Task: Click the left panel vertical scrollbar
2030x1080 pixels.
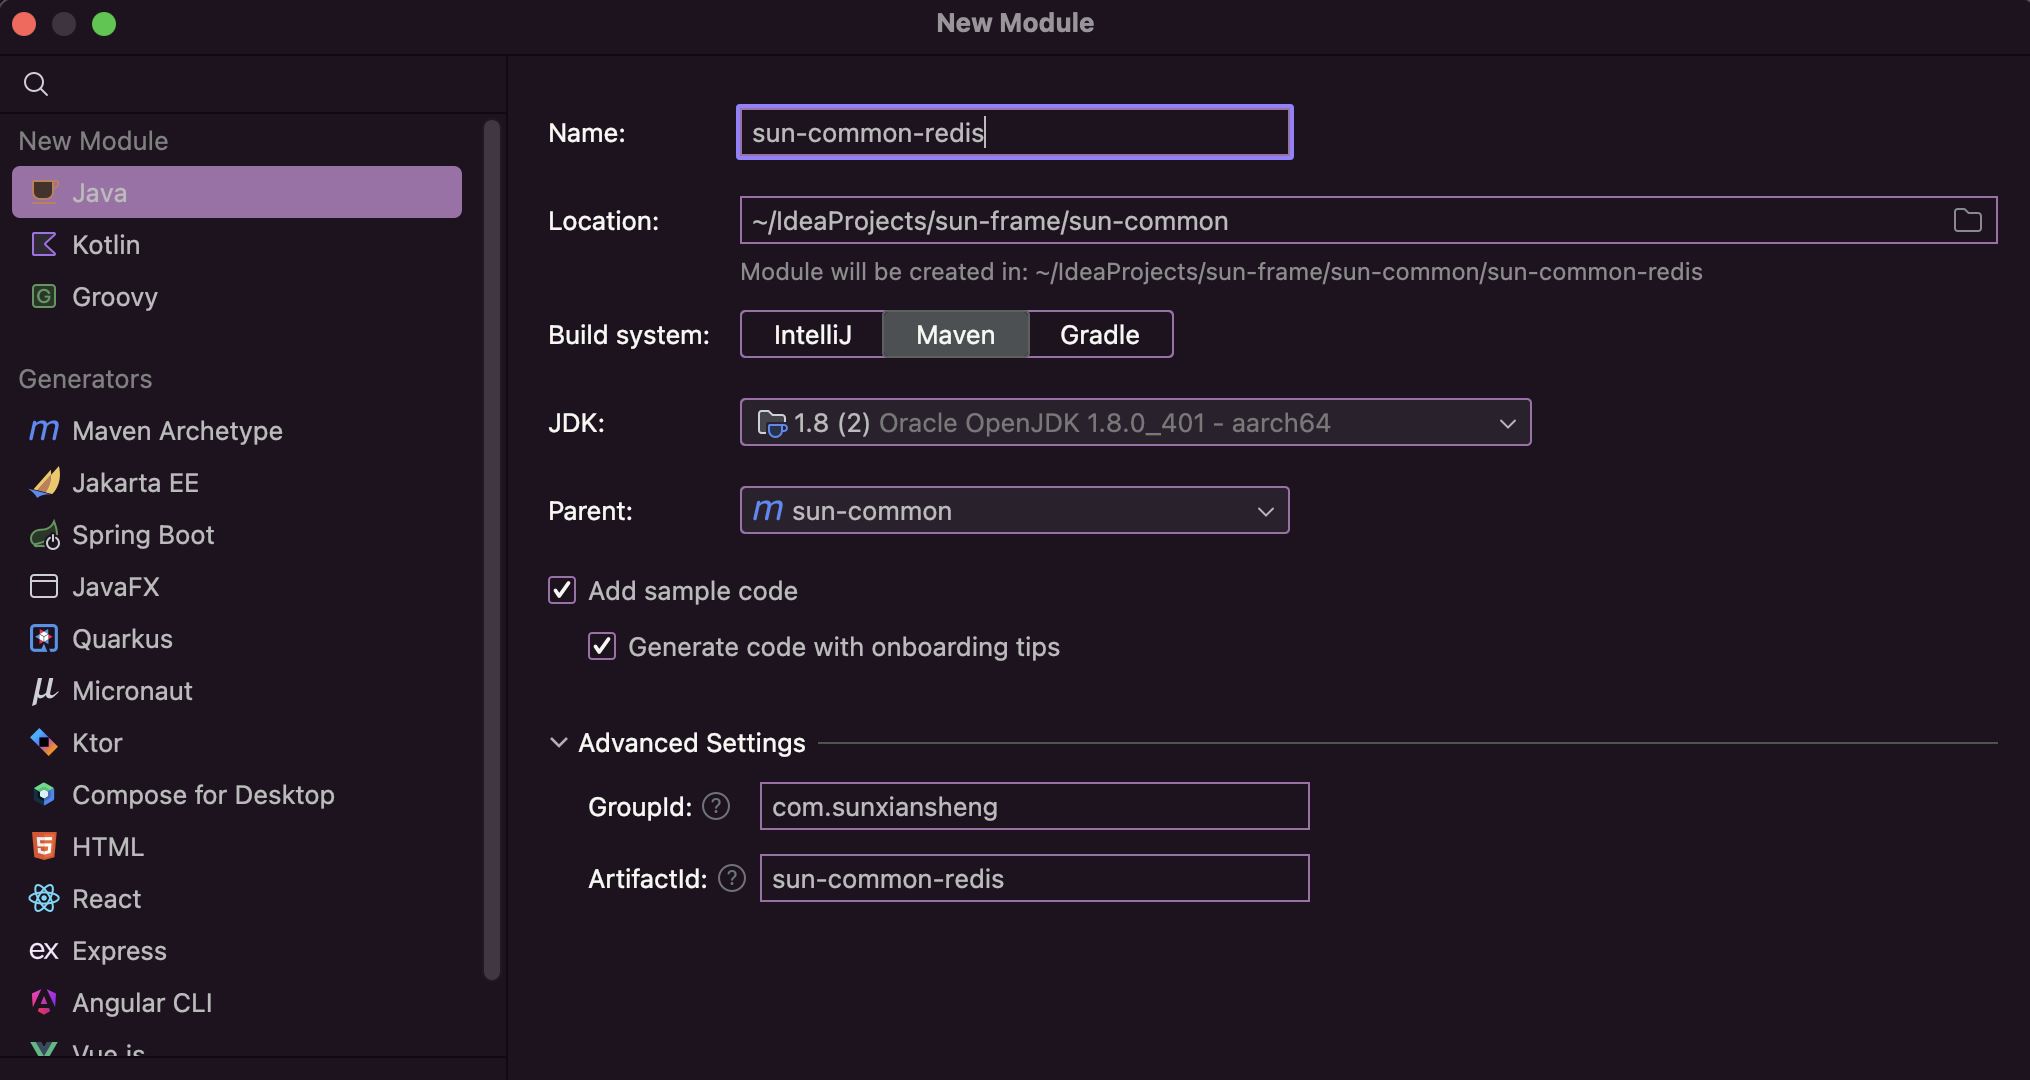Action: click(491, 550)
